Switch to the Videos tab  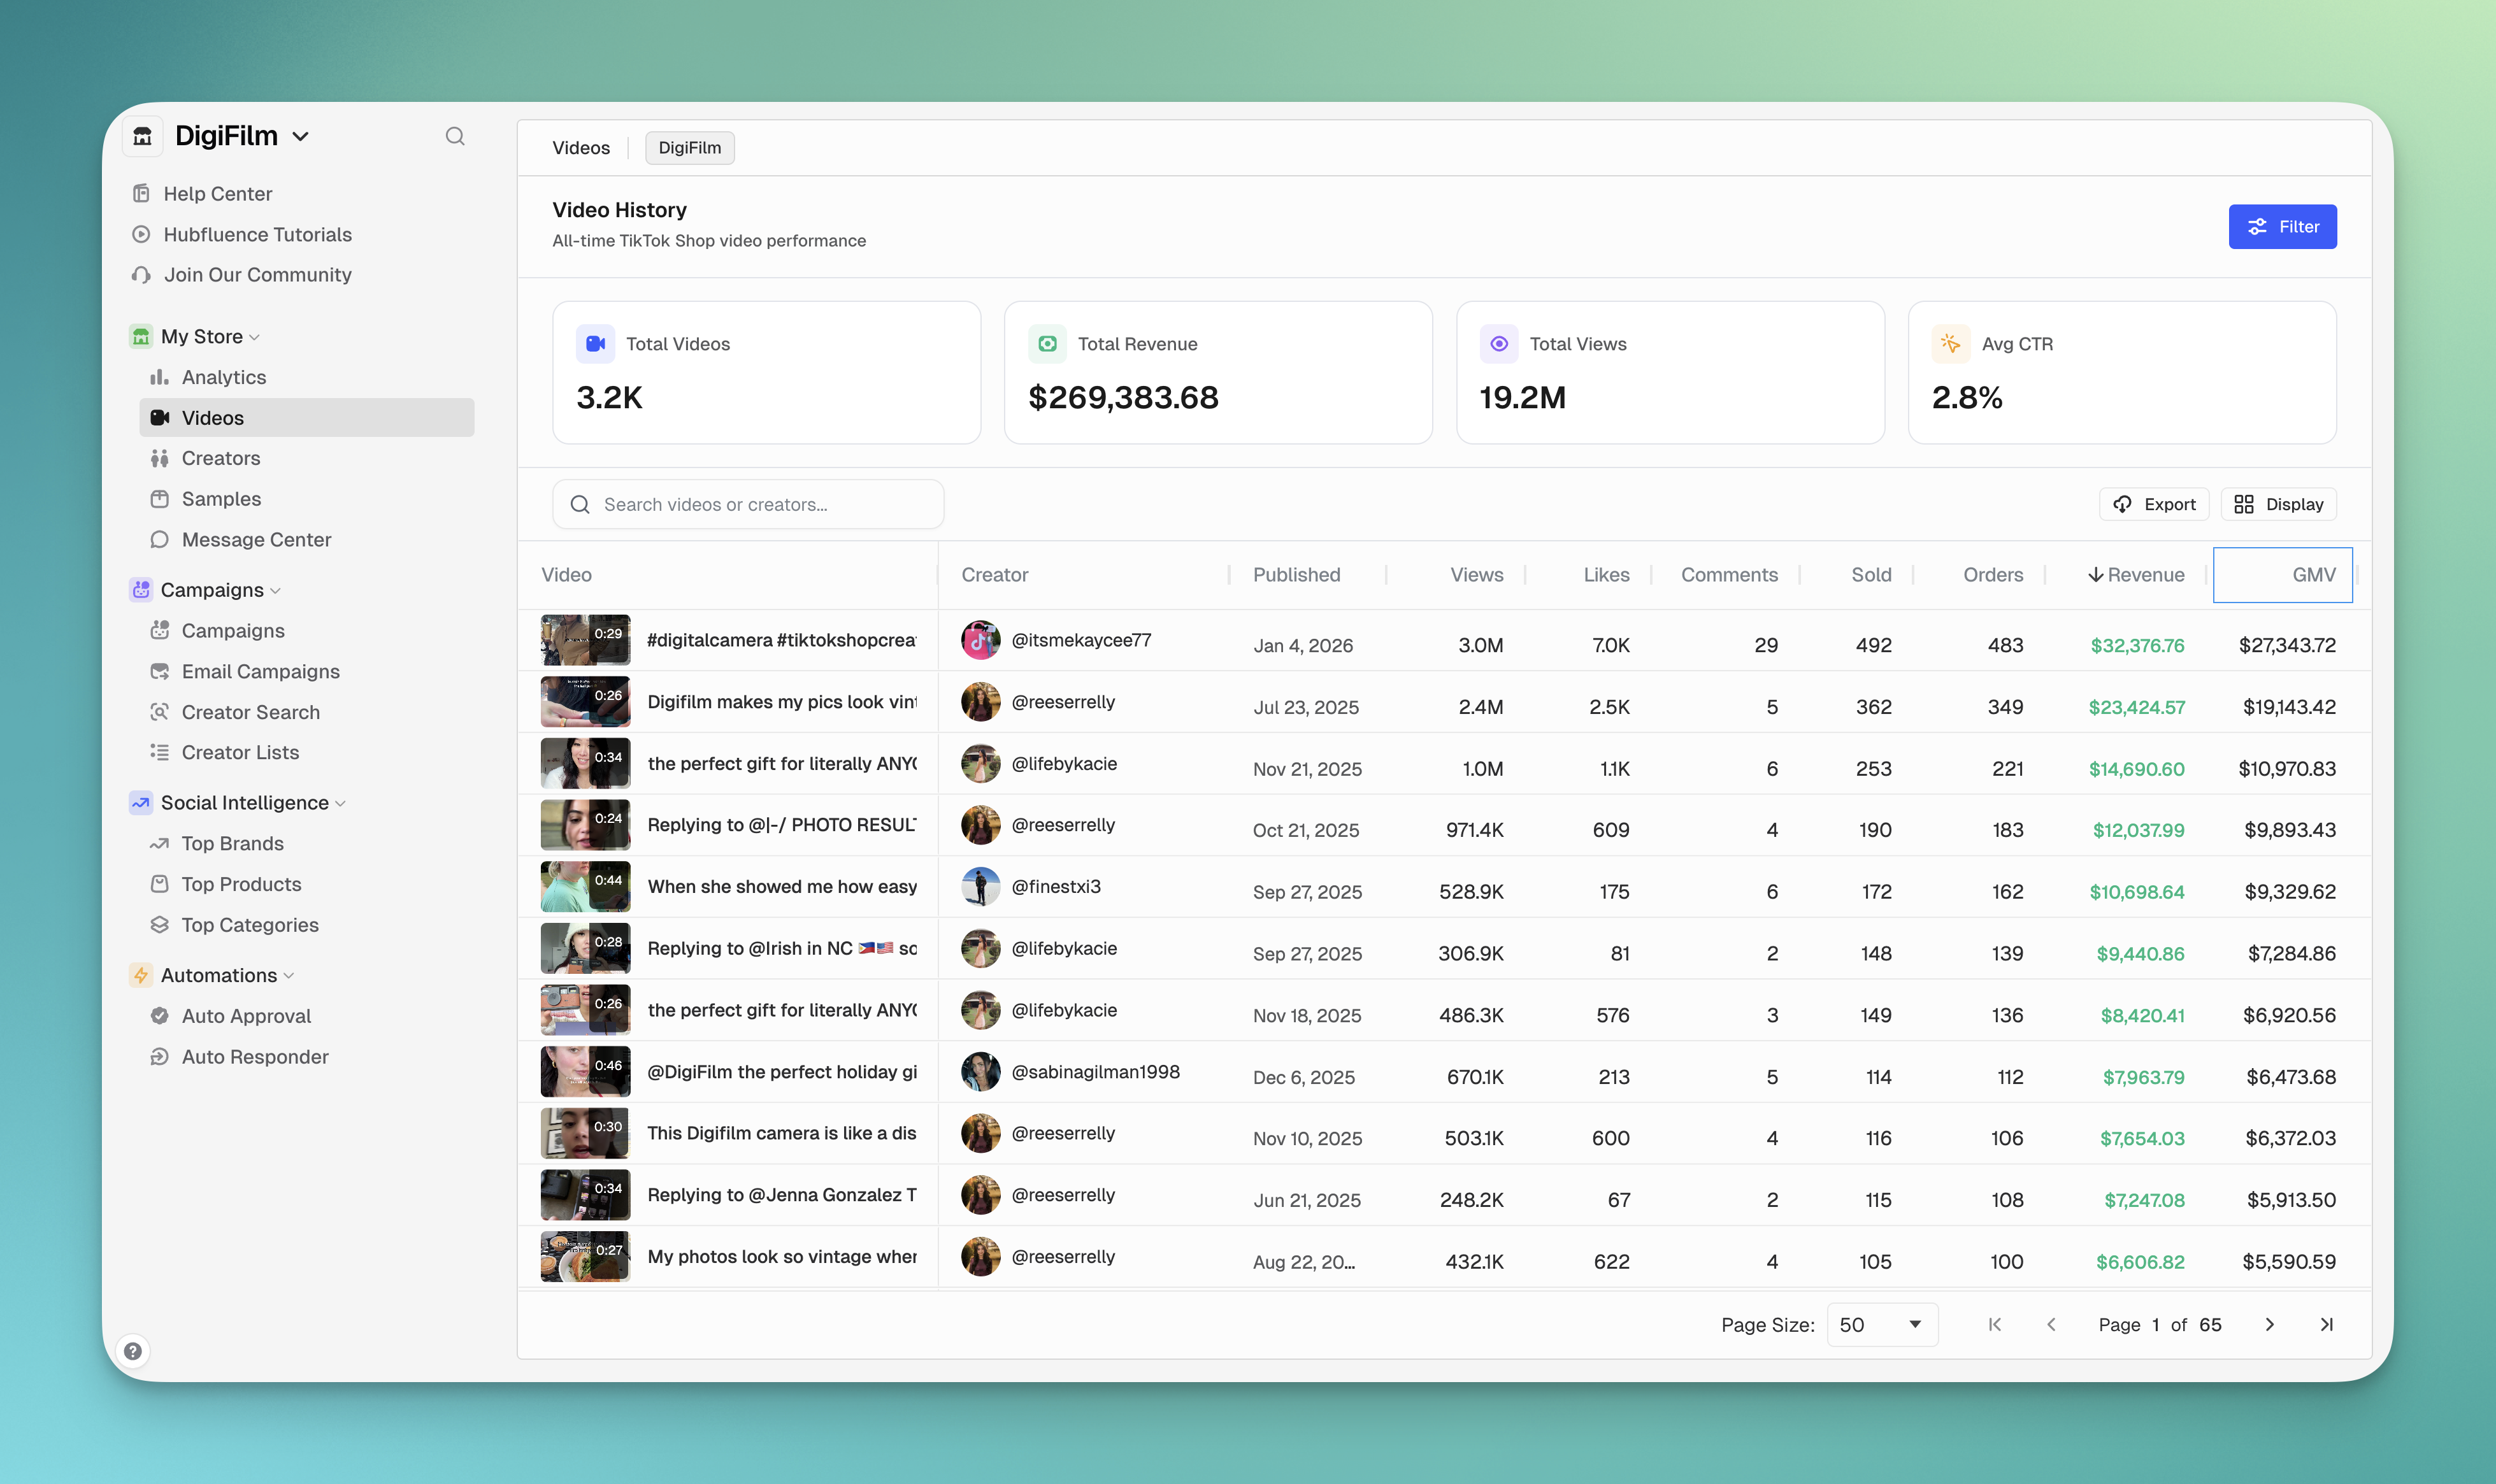(580, 147)
